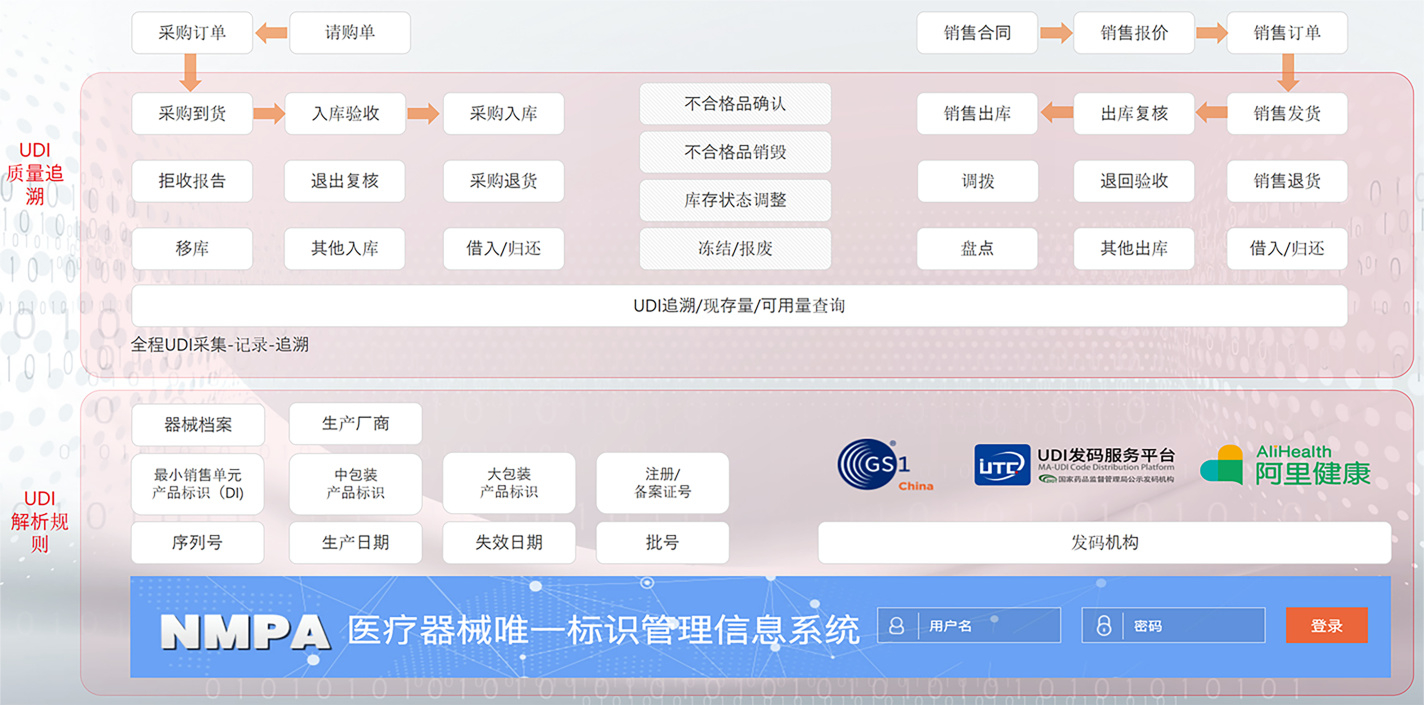Open the 库存状态调整 item

tap(735, 200)
